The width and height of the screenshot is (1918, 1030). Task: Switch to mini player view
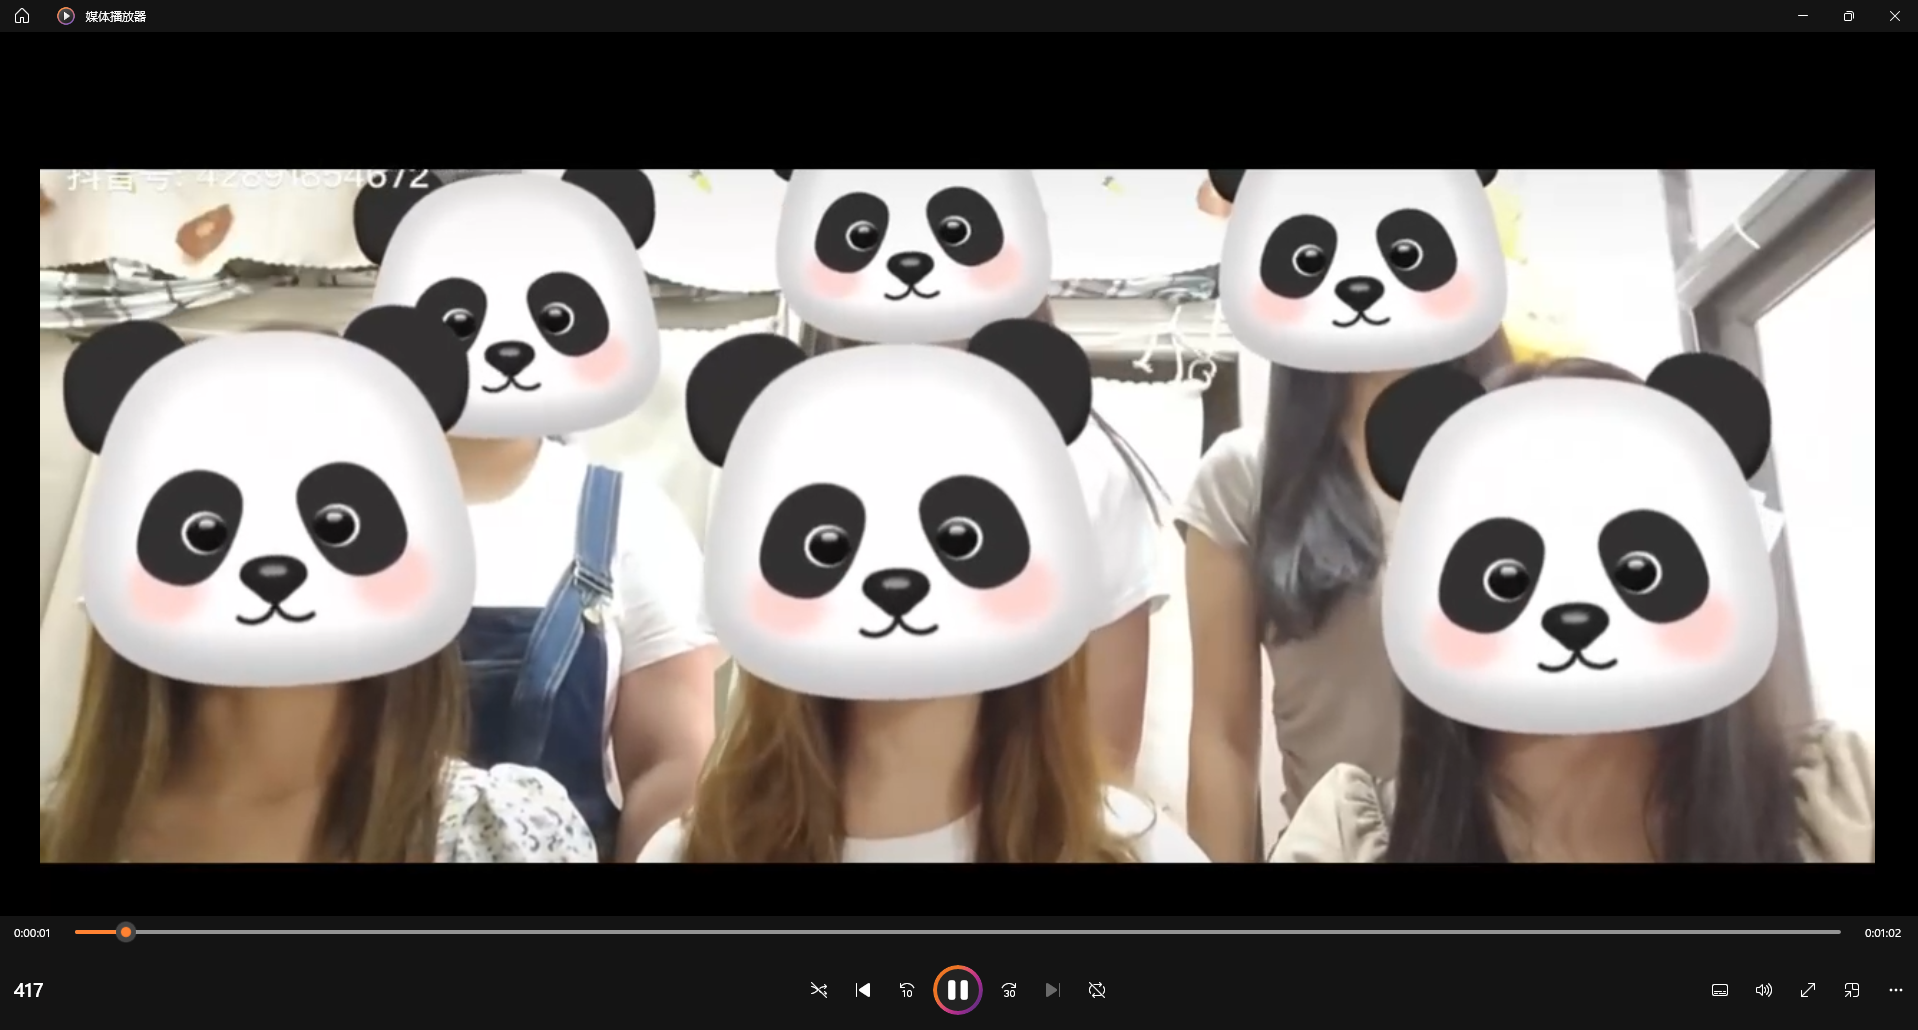point(1852,990)
